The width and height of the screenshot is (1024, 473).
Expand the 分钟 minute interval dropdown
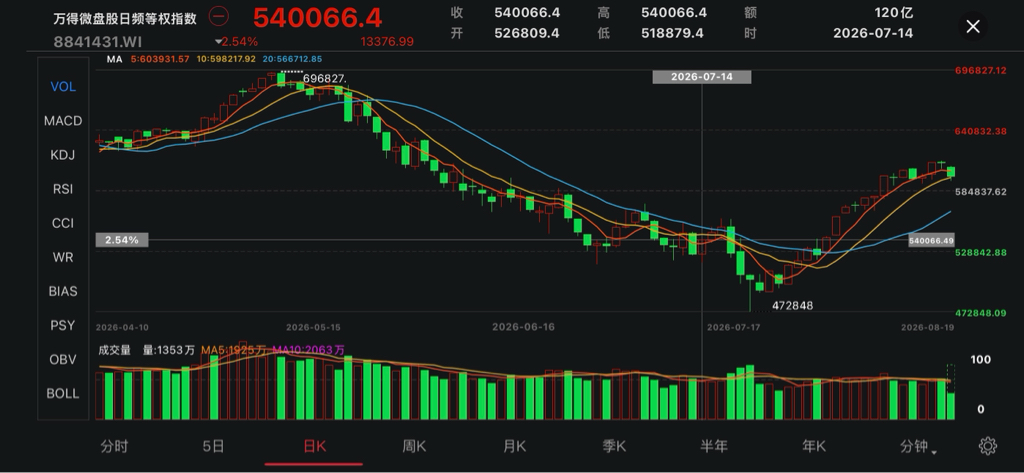[x=919, y=447]
